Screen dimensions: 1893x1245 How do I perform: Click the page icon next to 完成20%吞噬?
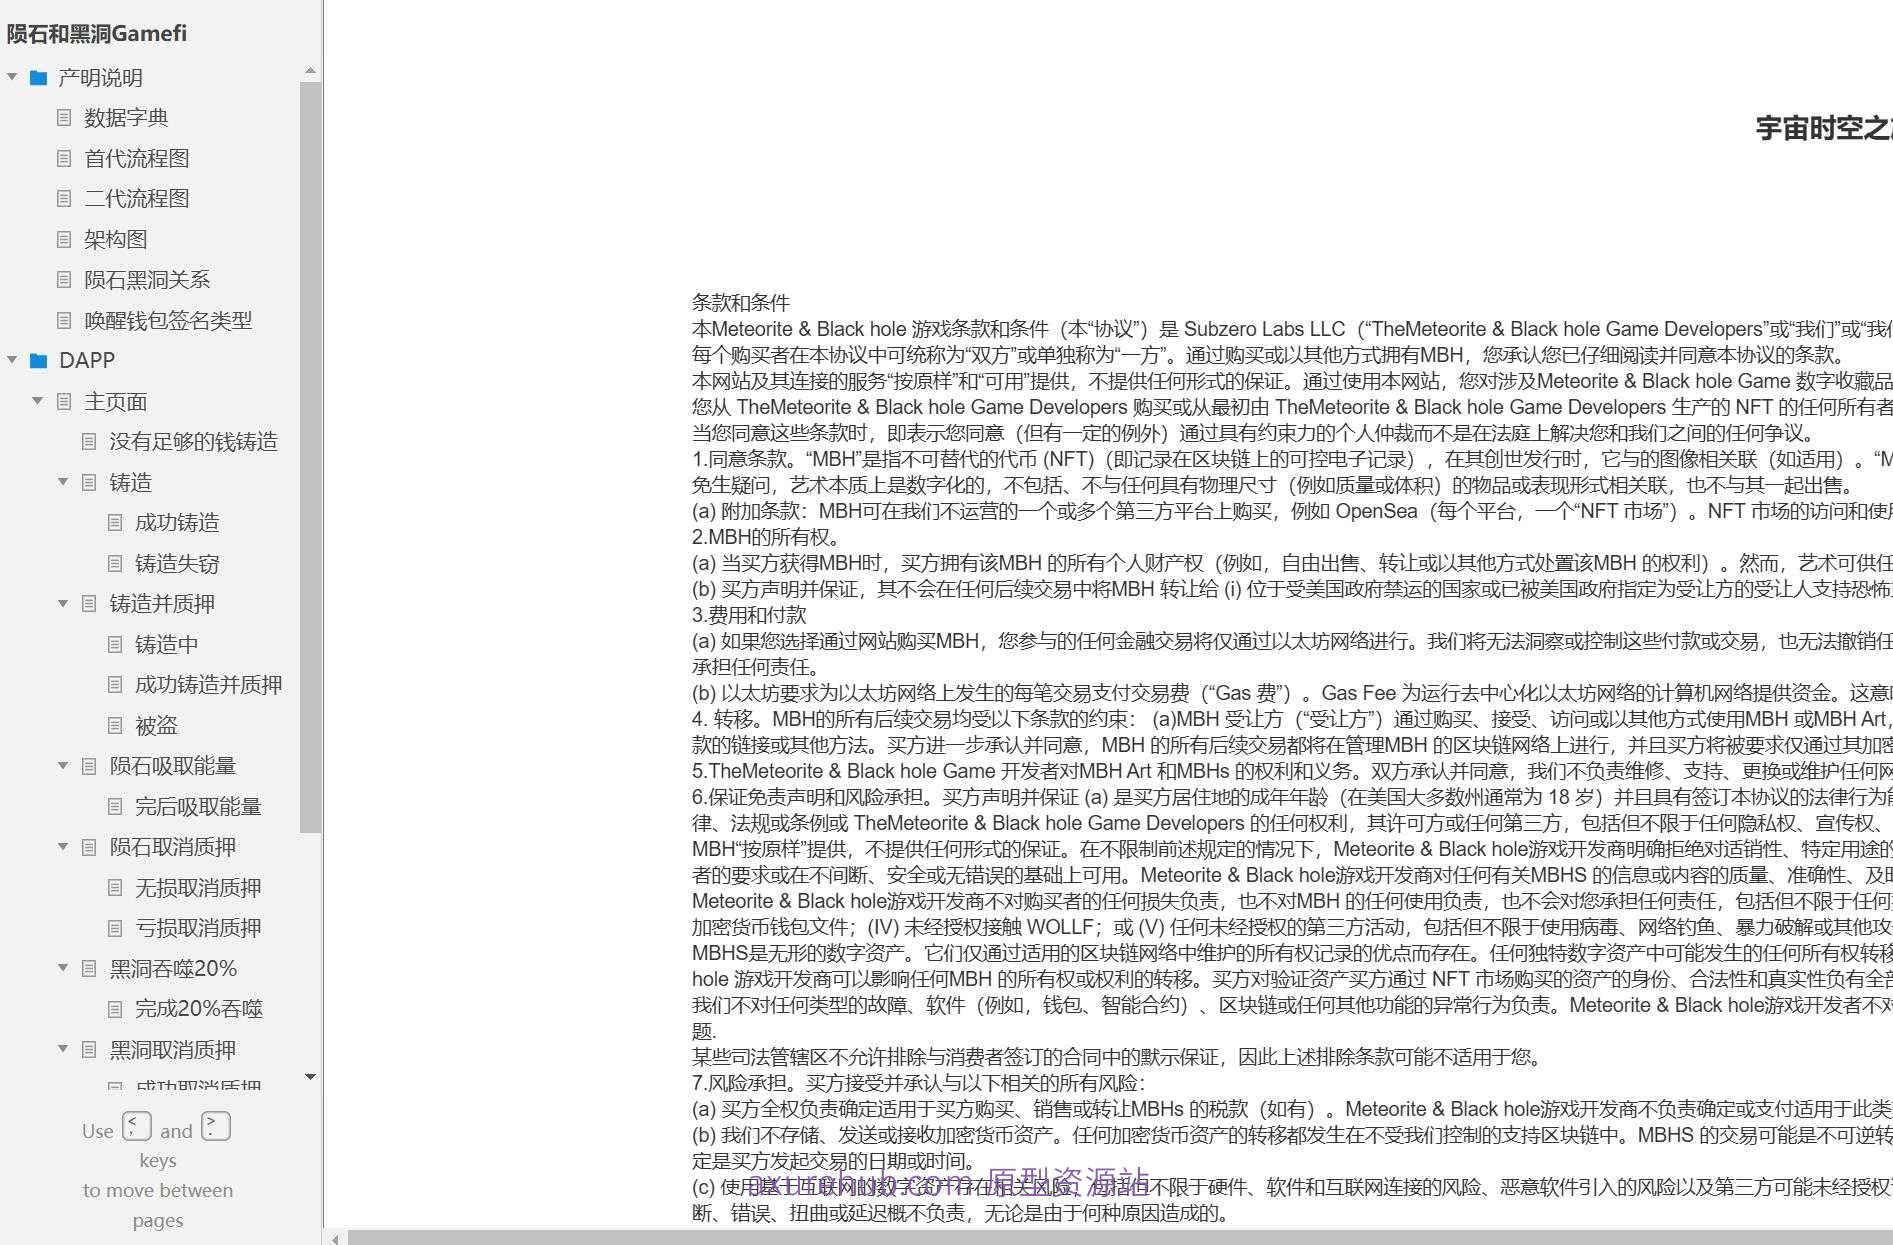click(x=115, y=1008)
